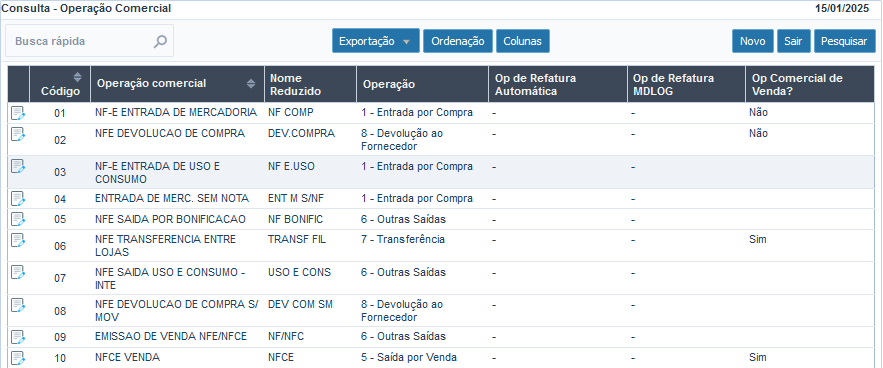The height and width of the screenshot is (368, 883).
Task: Open edit icon for ENTRADA DE MERC. SEM NOTA
Action: pos(18,198)
